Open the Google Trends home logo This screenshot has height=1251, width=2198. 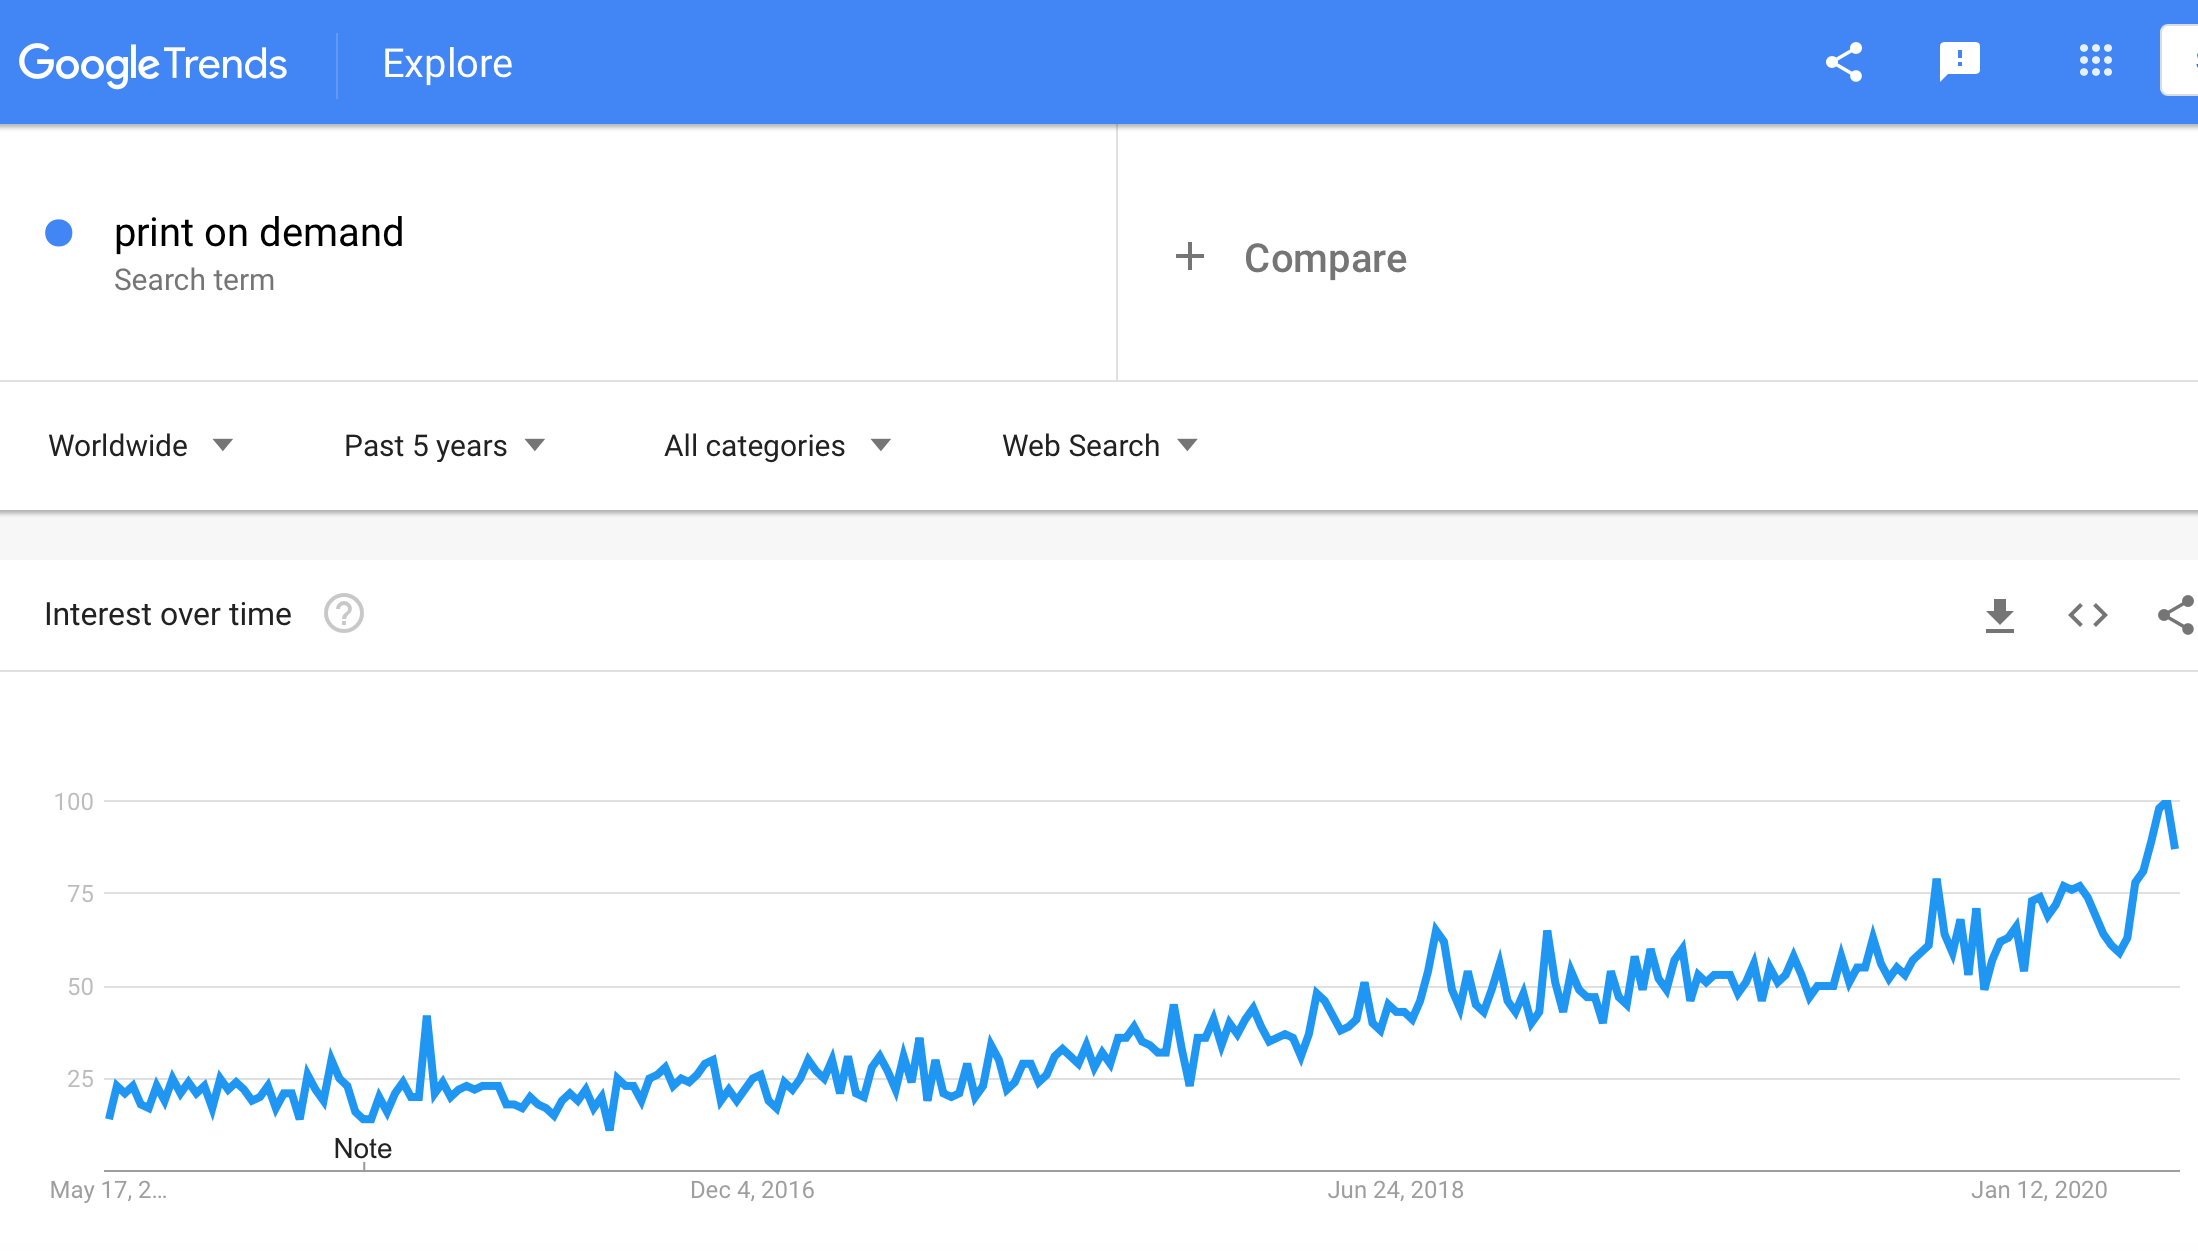coord(153,65)
